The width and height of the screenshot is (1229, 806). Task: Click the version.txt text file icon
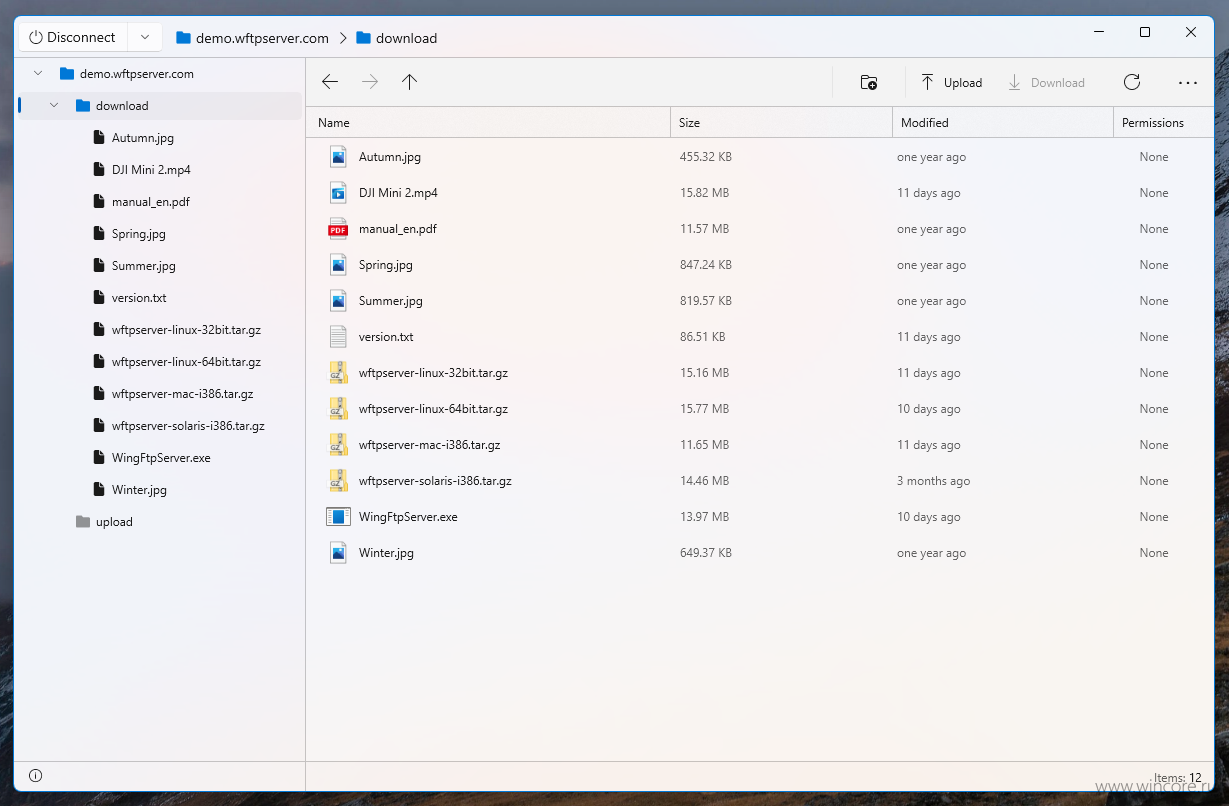(338, 337)
